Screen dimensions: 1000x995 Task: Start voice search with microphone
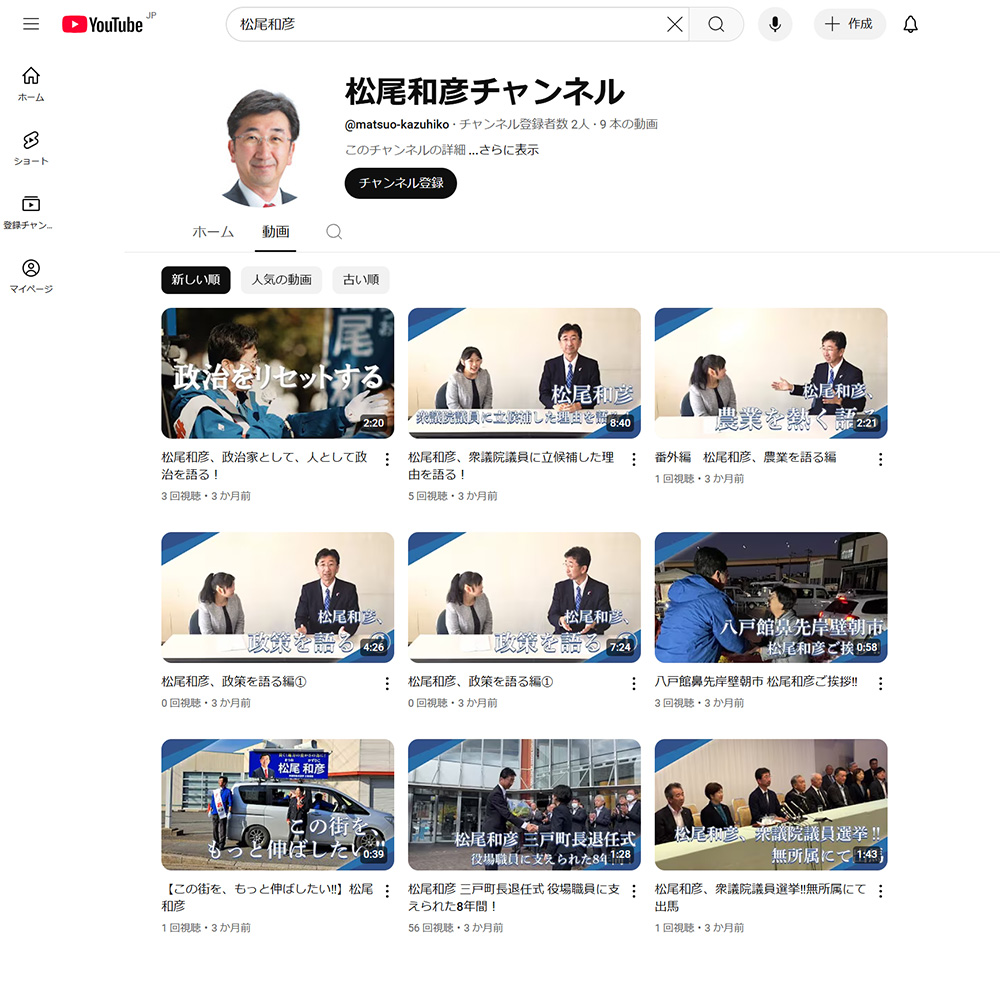tap(775, 24)
